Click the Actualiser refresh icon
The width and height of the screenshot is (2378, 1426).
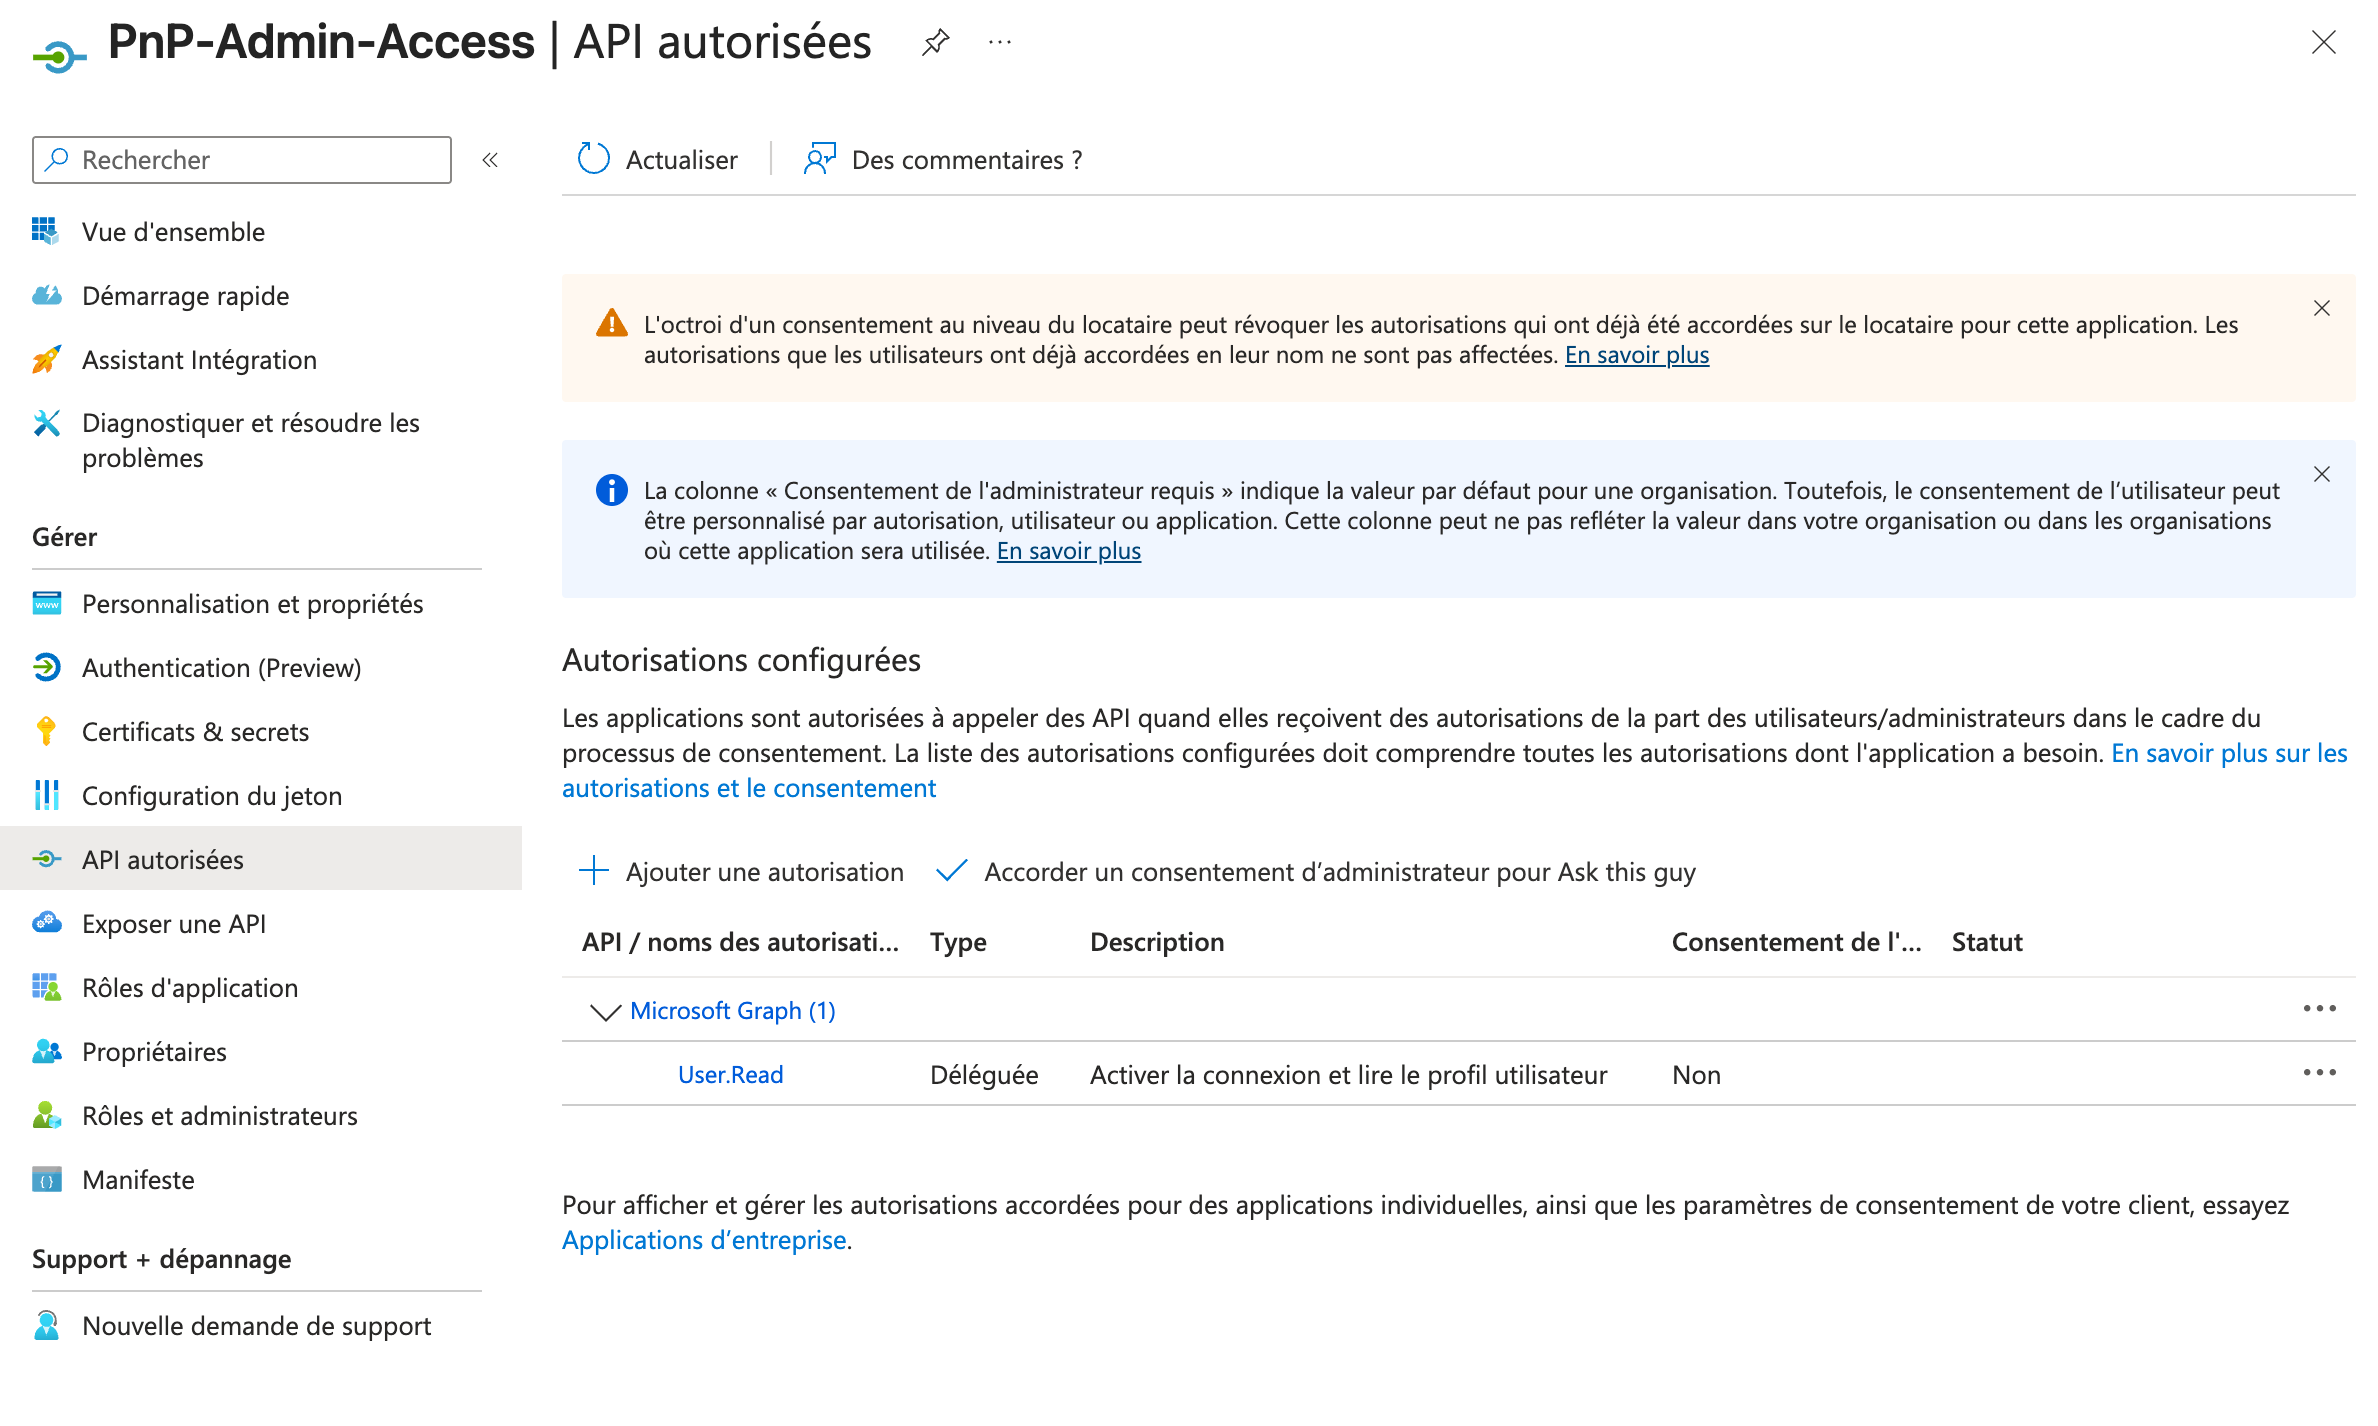point(593,159)
